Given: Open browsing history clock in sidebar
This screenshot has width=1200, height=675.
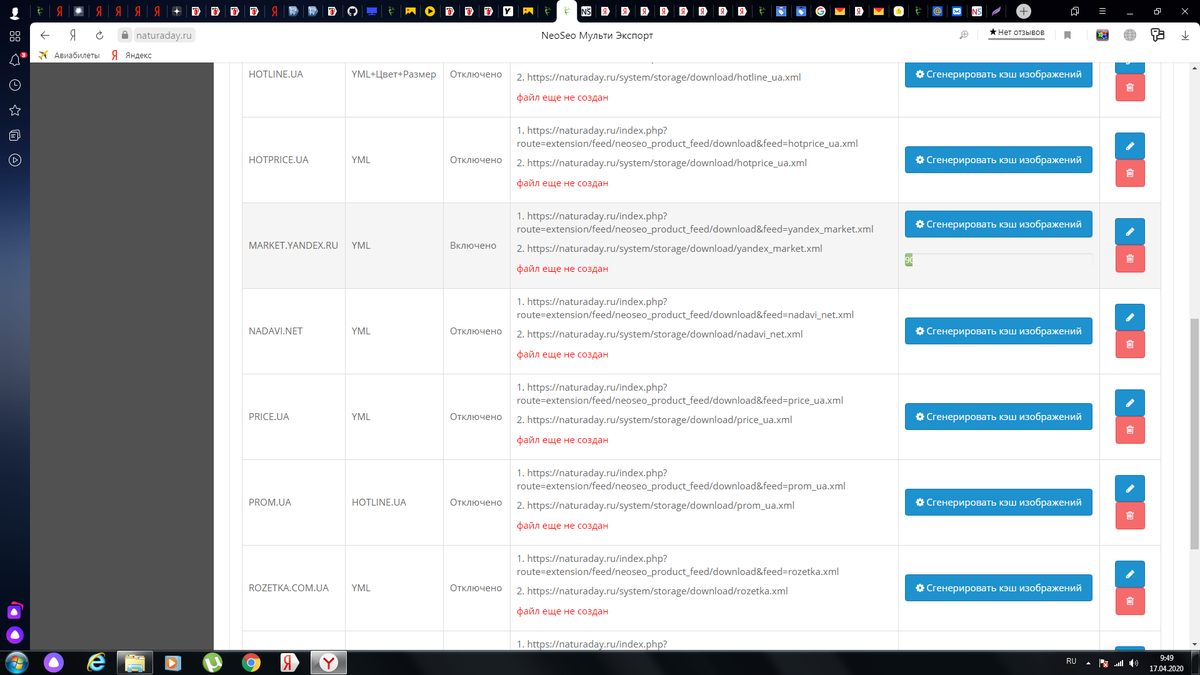Looking at the screenshot, I should [15, 85].
